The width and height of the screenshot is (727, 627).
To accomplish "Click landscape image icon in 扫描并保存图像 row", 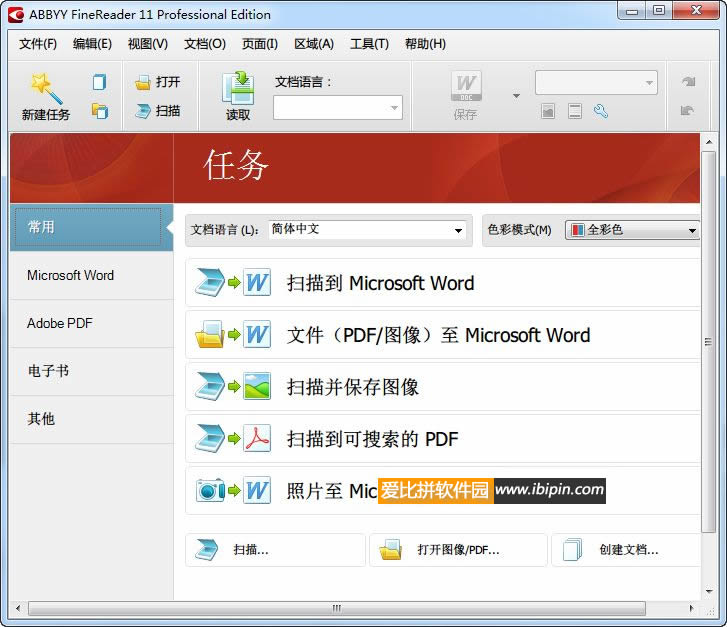I will pyautogui.click(x=257, y=386).
